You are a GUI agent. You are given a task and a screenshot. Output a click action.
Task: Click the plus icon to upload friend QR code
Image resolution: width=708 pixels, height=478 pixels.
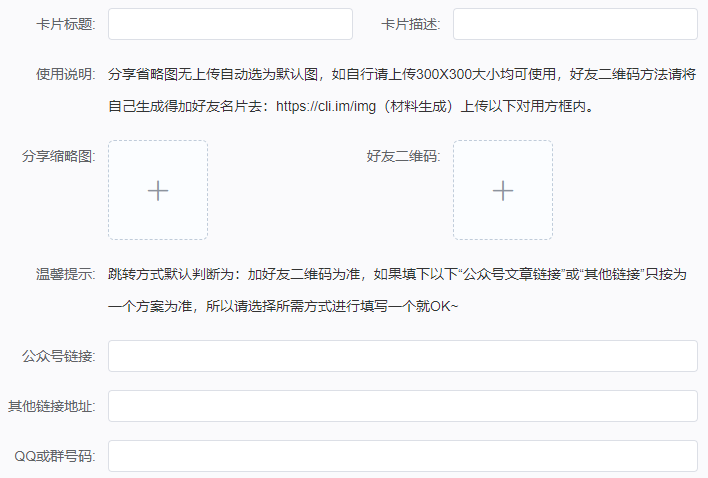coord(503,190)
